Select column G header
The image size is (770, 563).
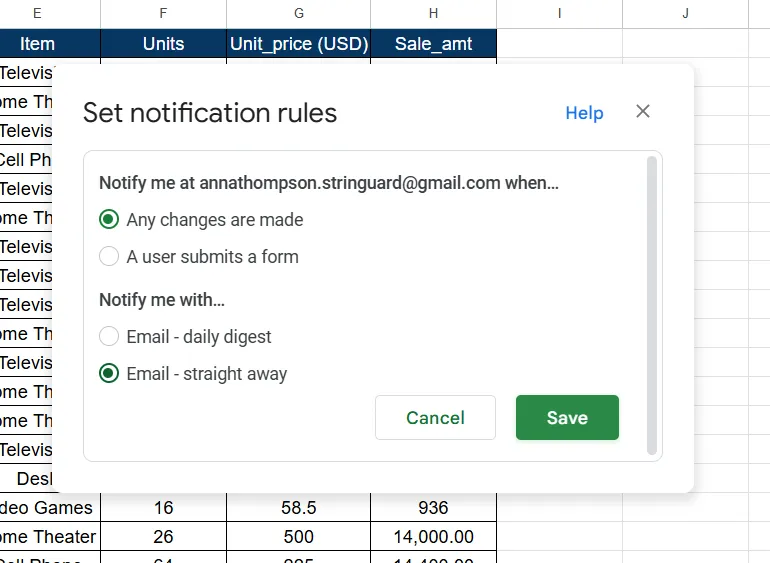point(299,14)
